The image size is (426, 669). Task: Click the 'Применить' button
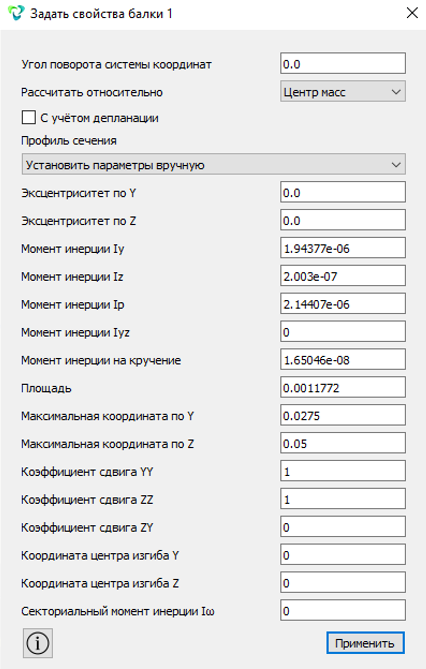[365, 643]
